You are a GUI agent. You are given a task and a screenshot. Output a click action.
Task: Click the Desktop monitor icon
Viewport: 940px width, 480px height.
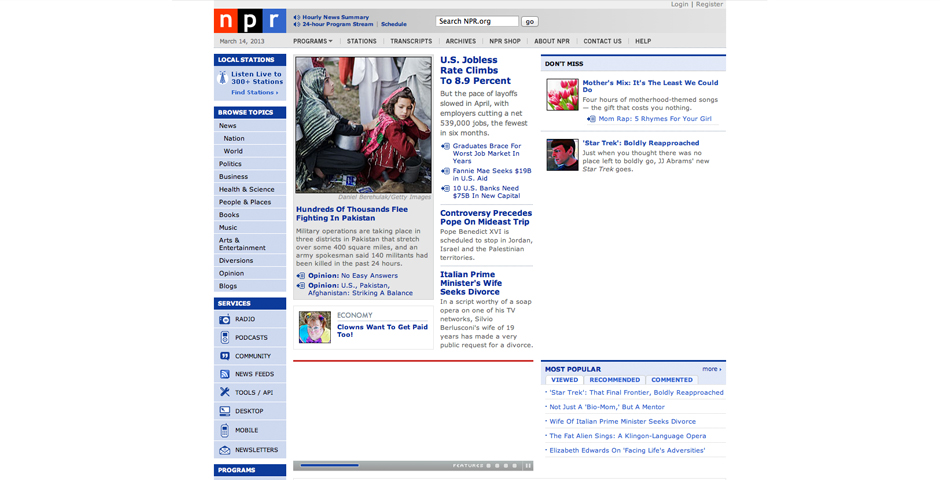[x=224, y=411]
